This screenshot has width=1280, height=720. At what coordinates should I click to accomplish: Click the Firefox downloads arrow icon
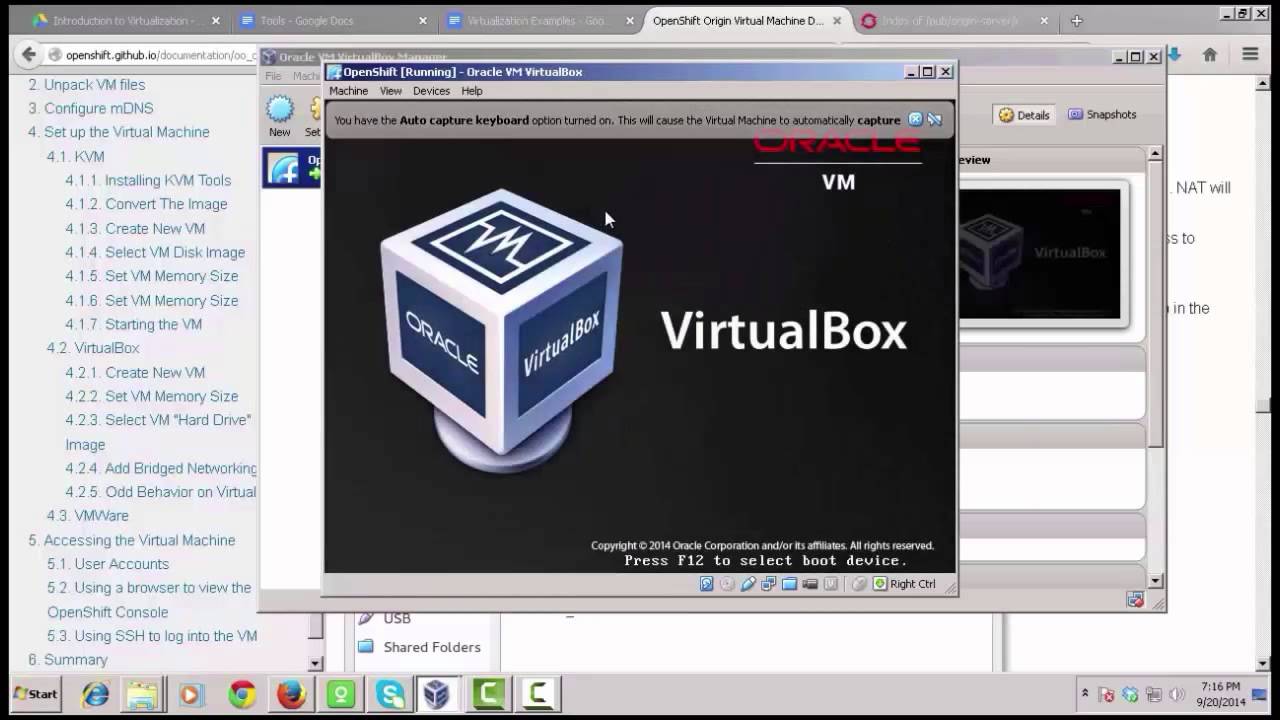(x=1175, y=55)
